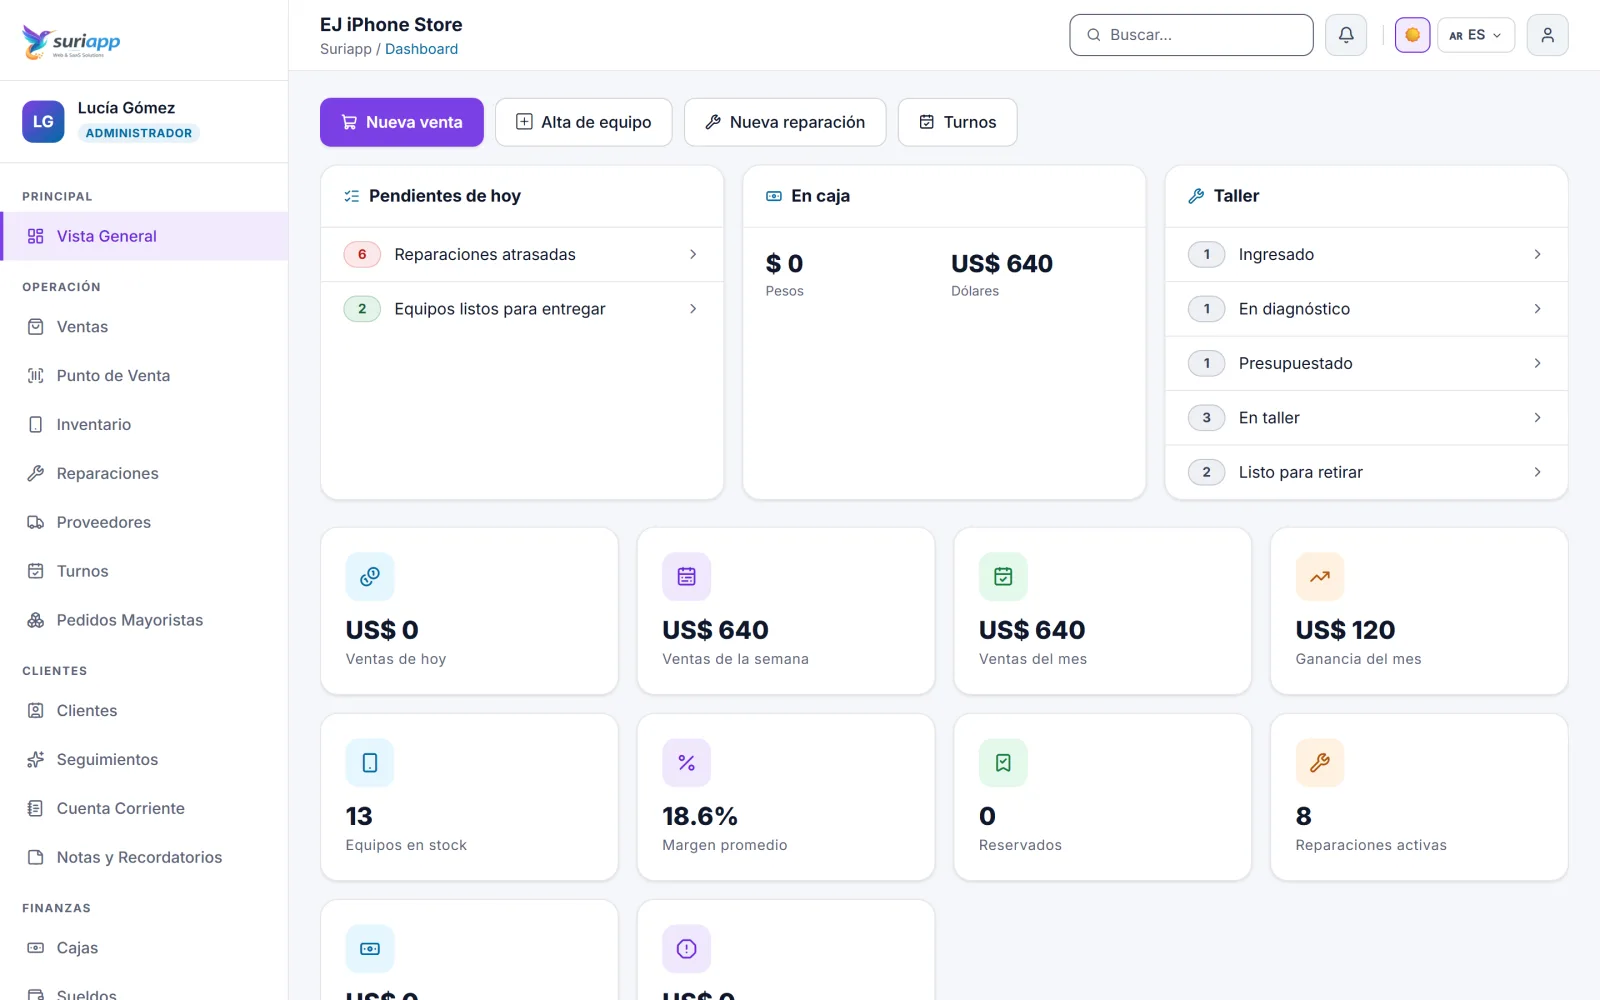Viewport: 1600px width, 1000px height.
Task: Open user profile icon in header
Action: tap(1547, 35)
